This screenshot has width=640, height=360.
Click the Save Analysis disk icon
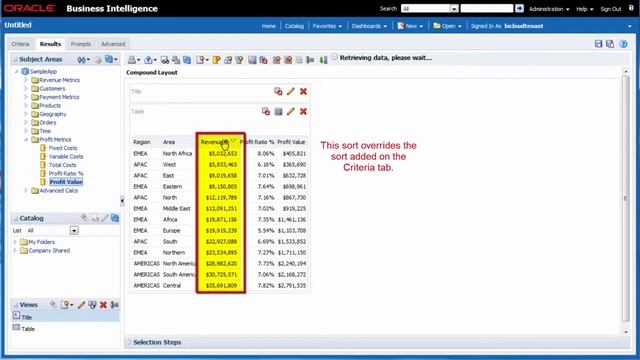[598, 44]
